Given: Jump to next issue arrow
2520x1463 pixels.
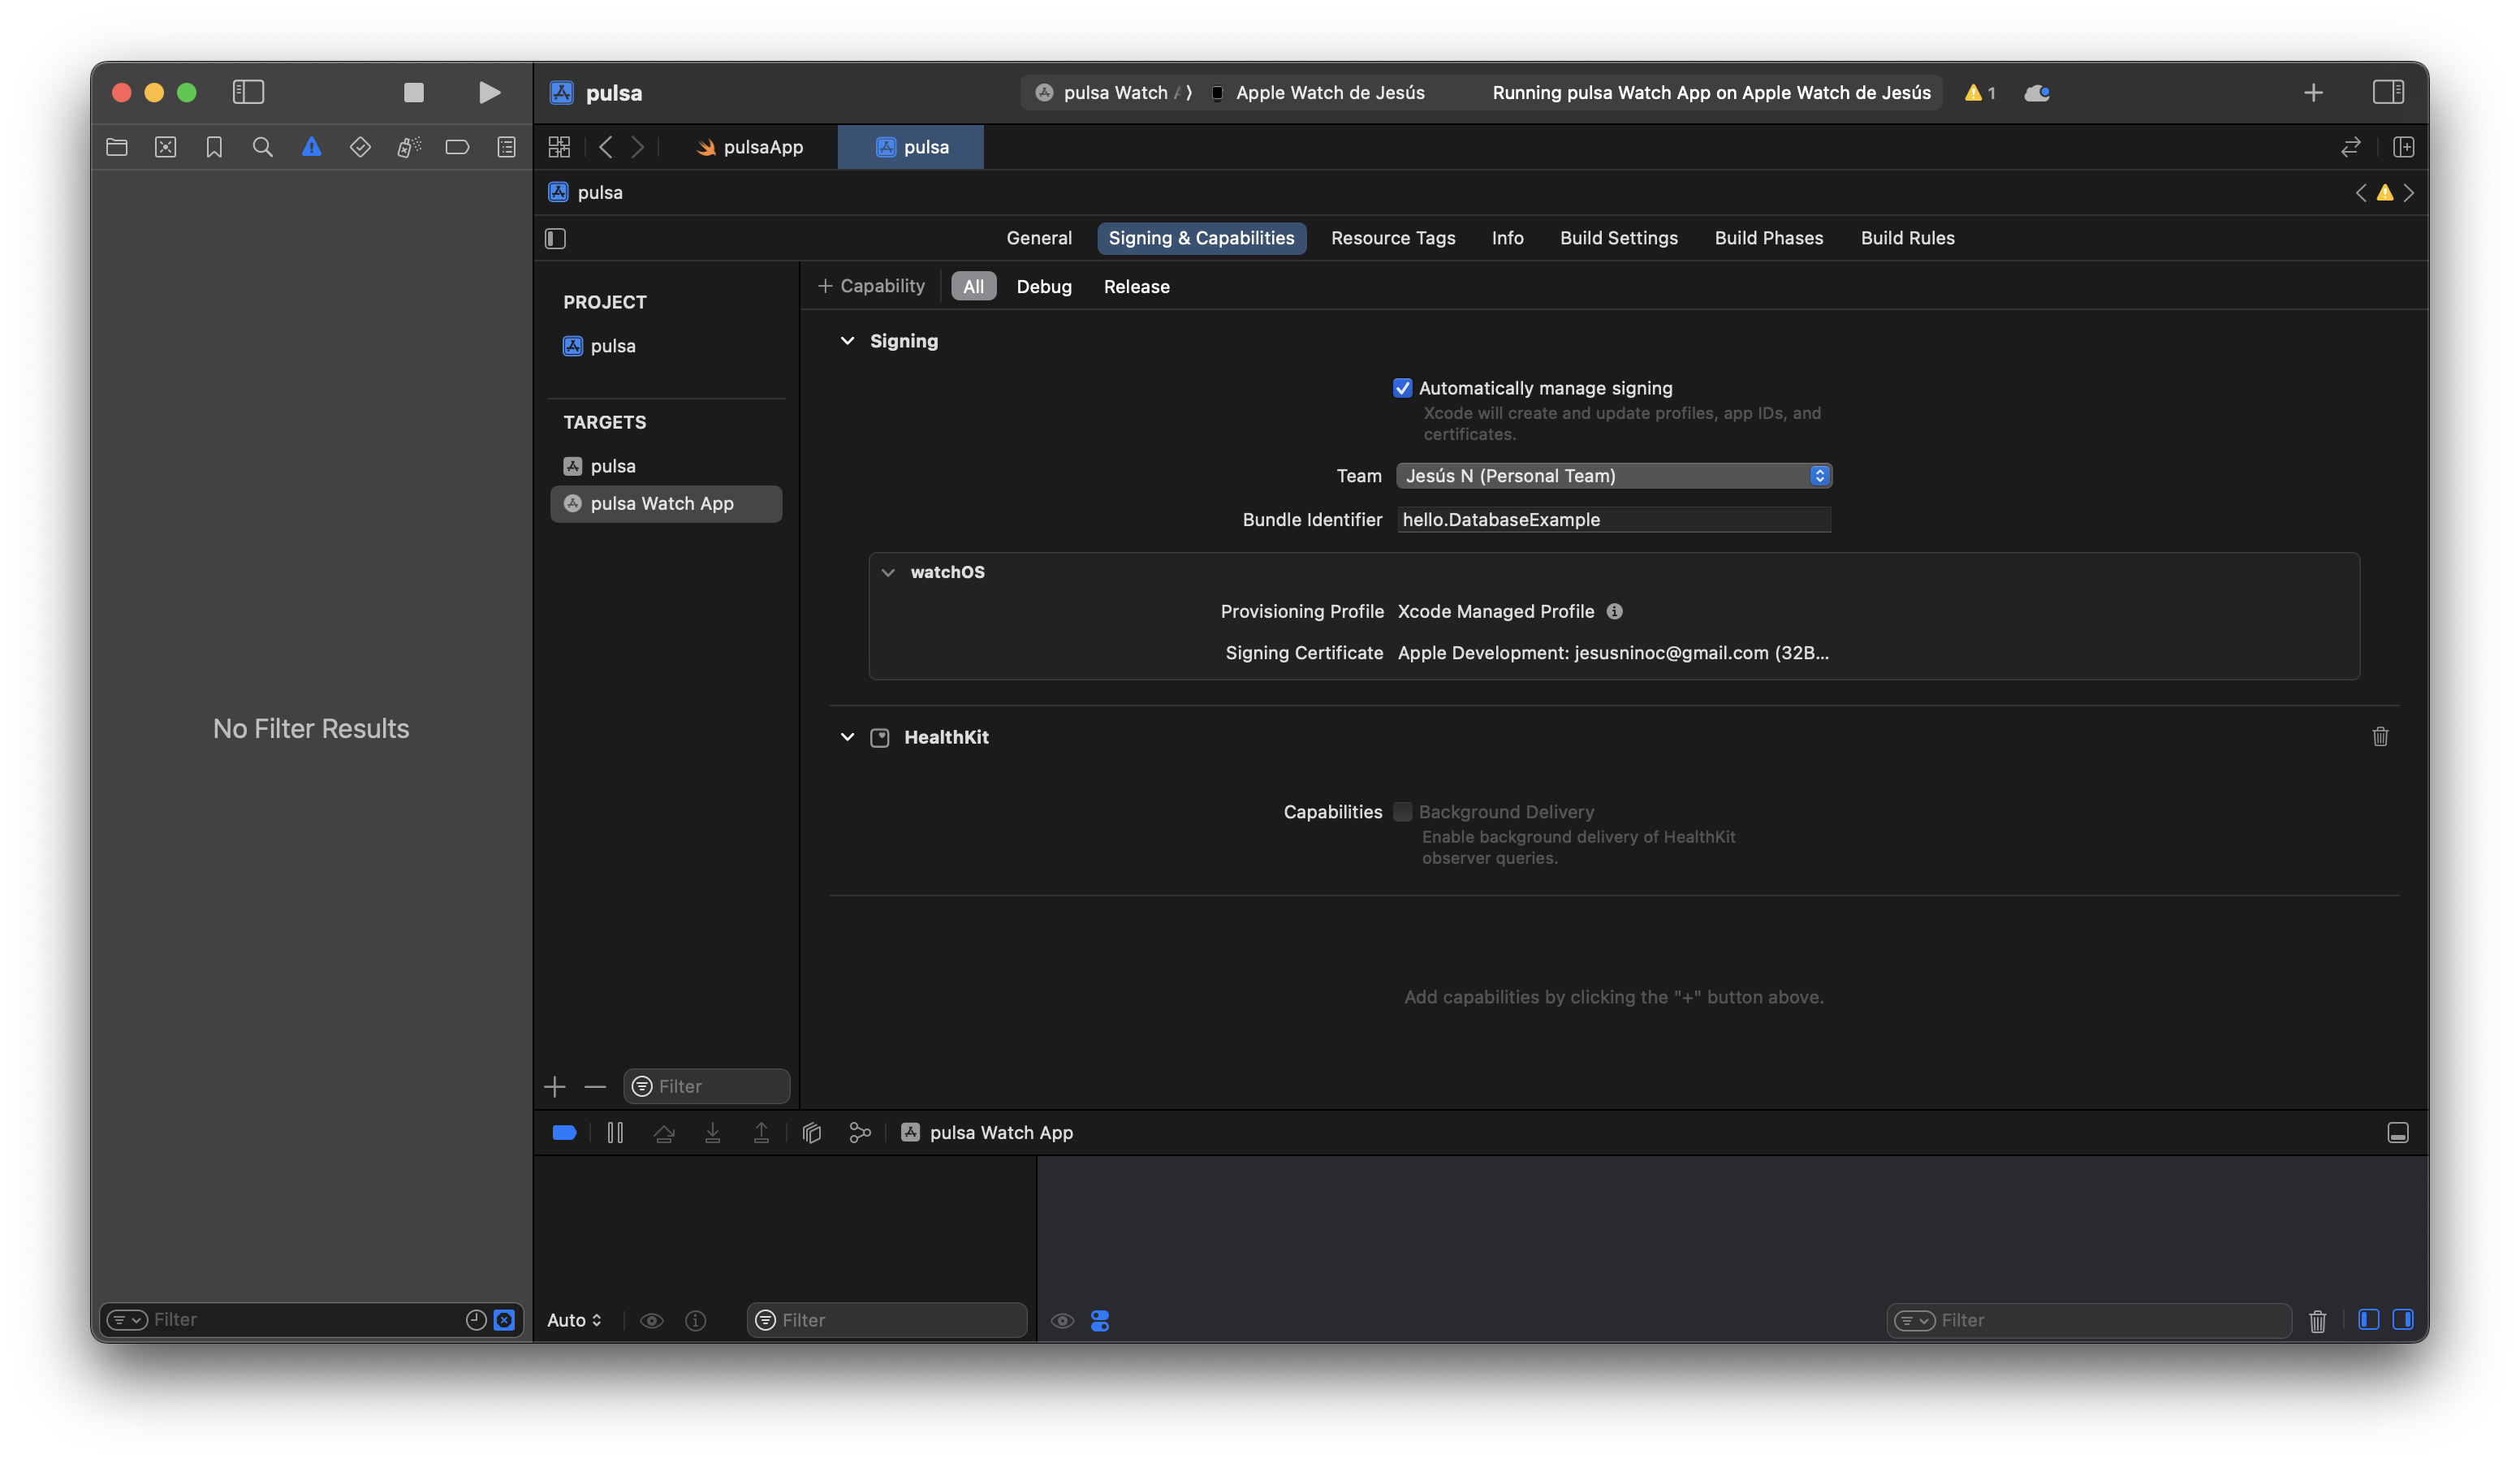Looking at the screenshot, I should coord(2409,192).
